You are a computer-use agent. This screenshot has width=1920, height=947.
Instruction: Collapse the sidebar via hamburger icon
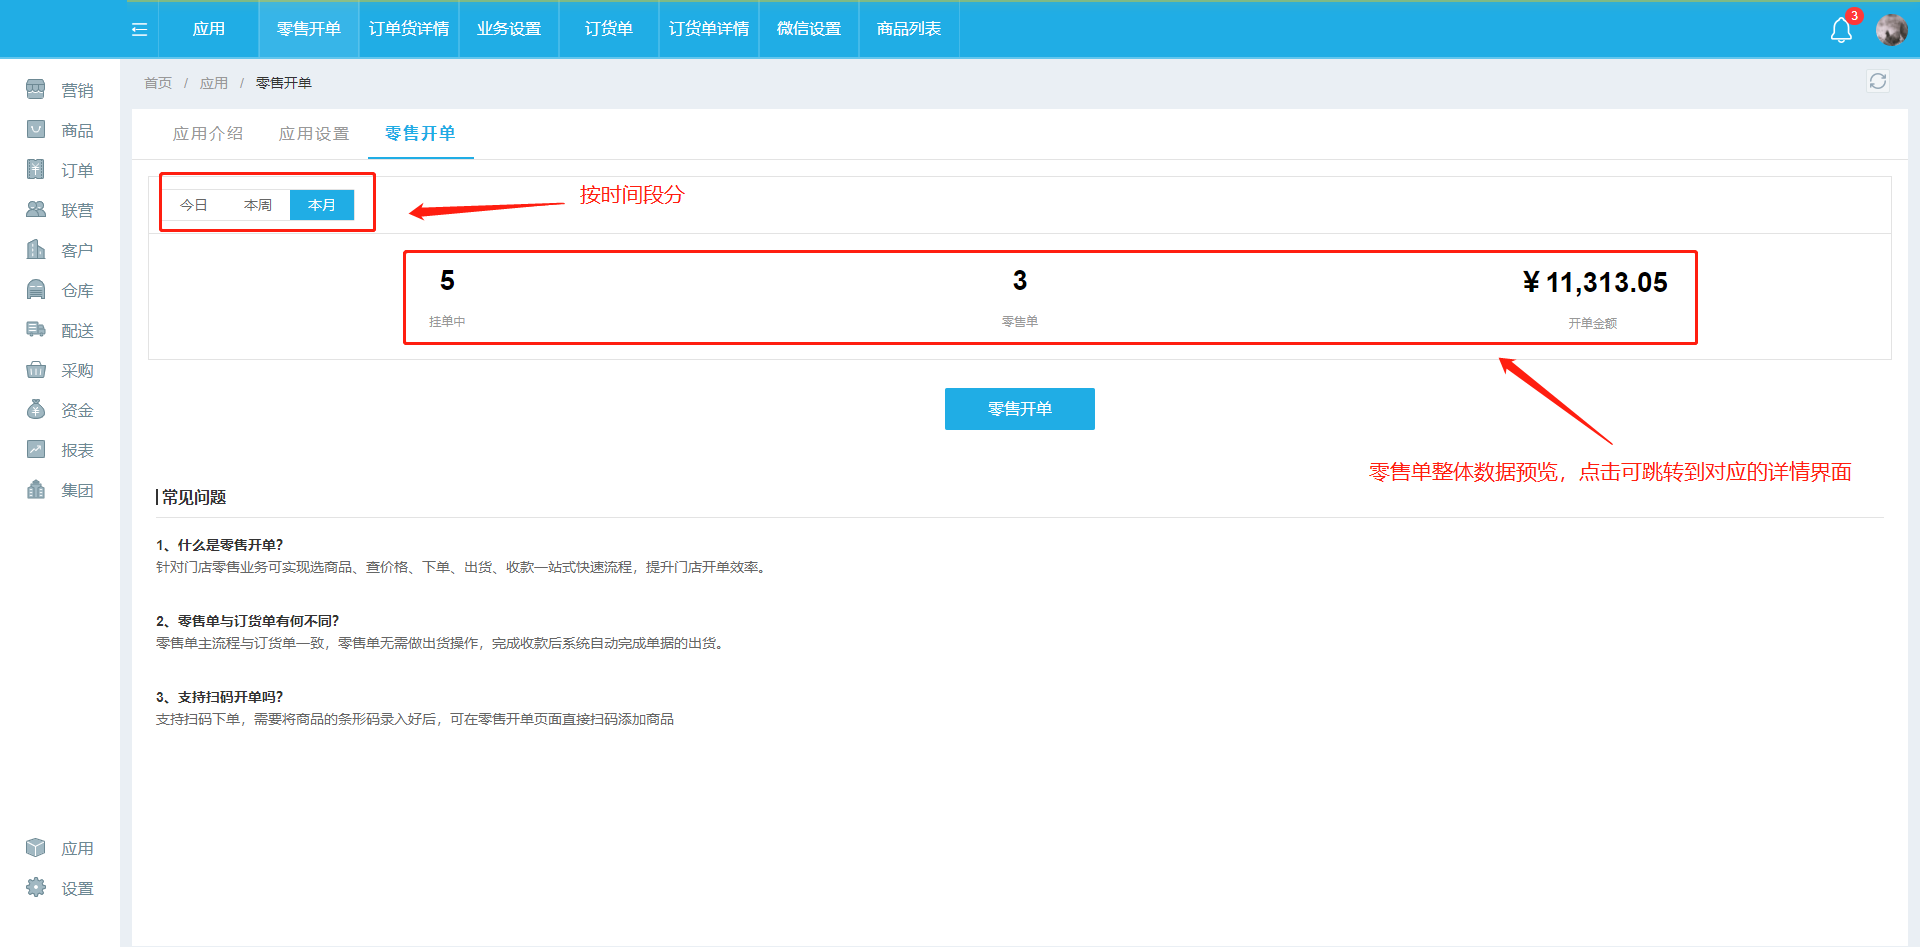tap(139, 30)
